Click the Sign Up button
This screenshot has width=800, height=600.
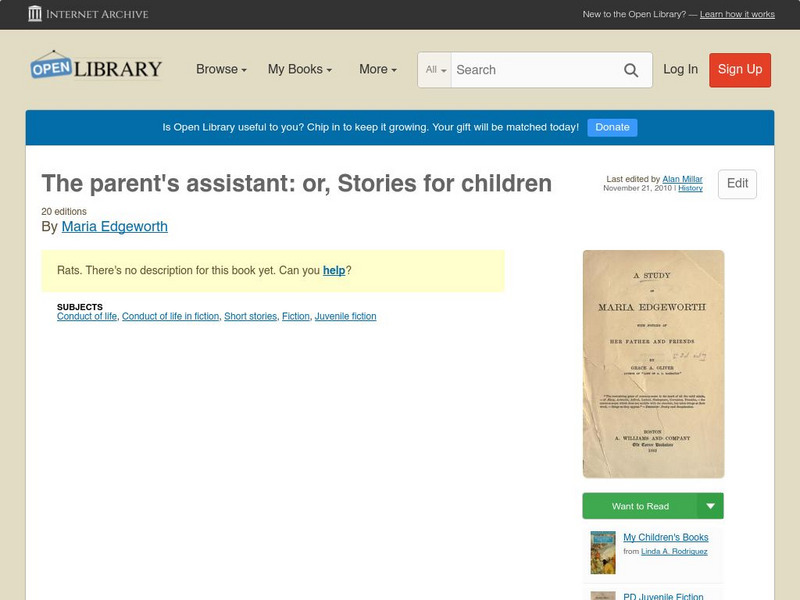tap(739, 70)
